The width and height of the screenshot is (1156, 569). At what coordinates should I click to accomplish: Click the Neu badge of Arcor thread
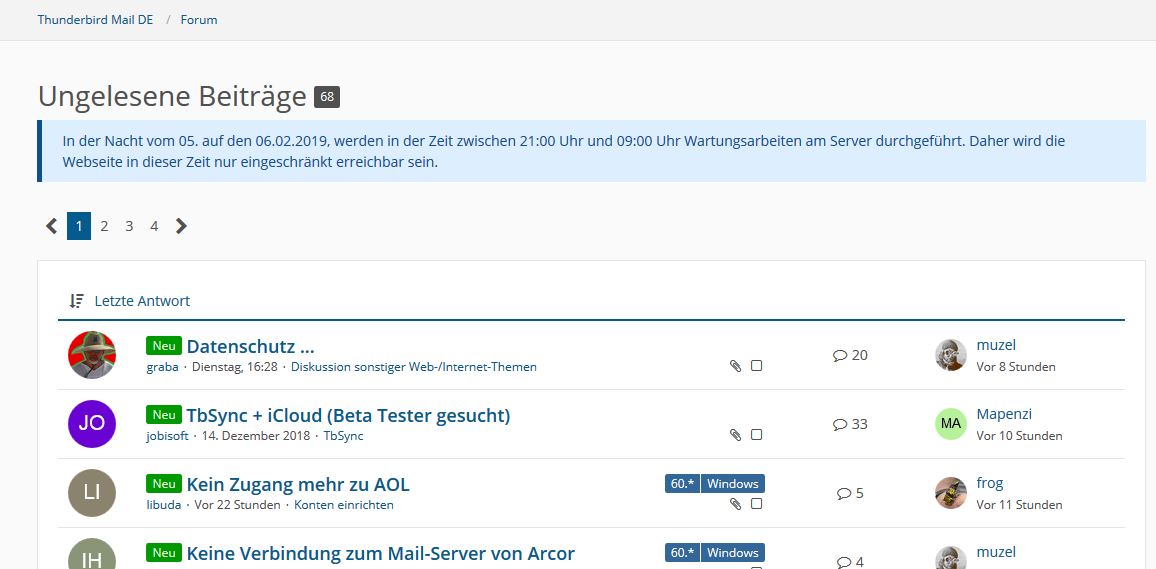click(x=164, y=553)
